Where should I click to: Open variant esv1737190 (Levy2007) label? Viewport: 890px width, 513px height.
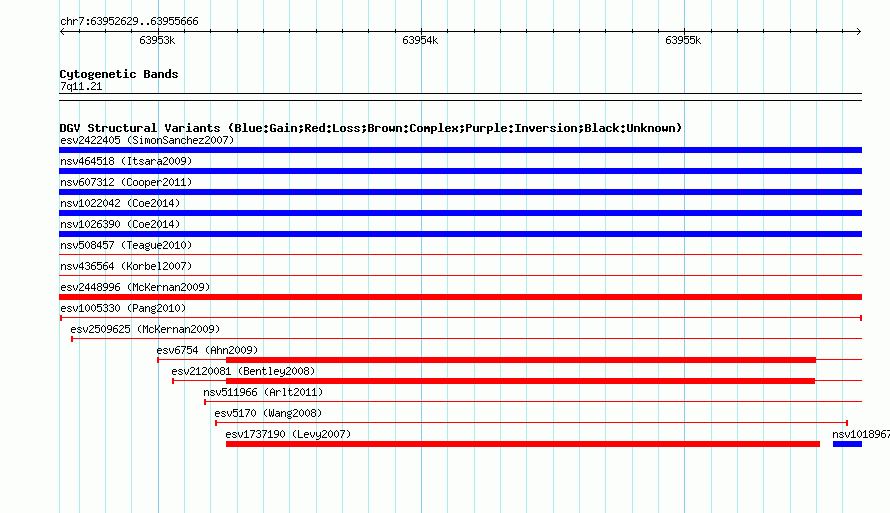(288, 434)
